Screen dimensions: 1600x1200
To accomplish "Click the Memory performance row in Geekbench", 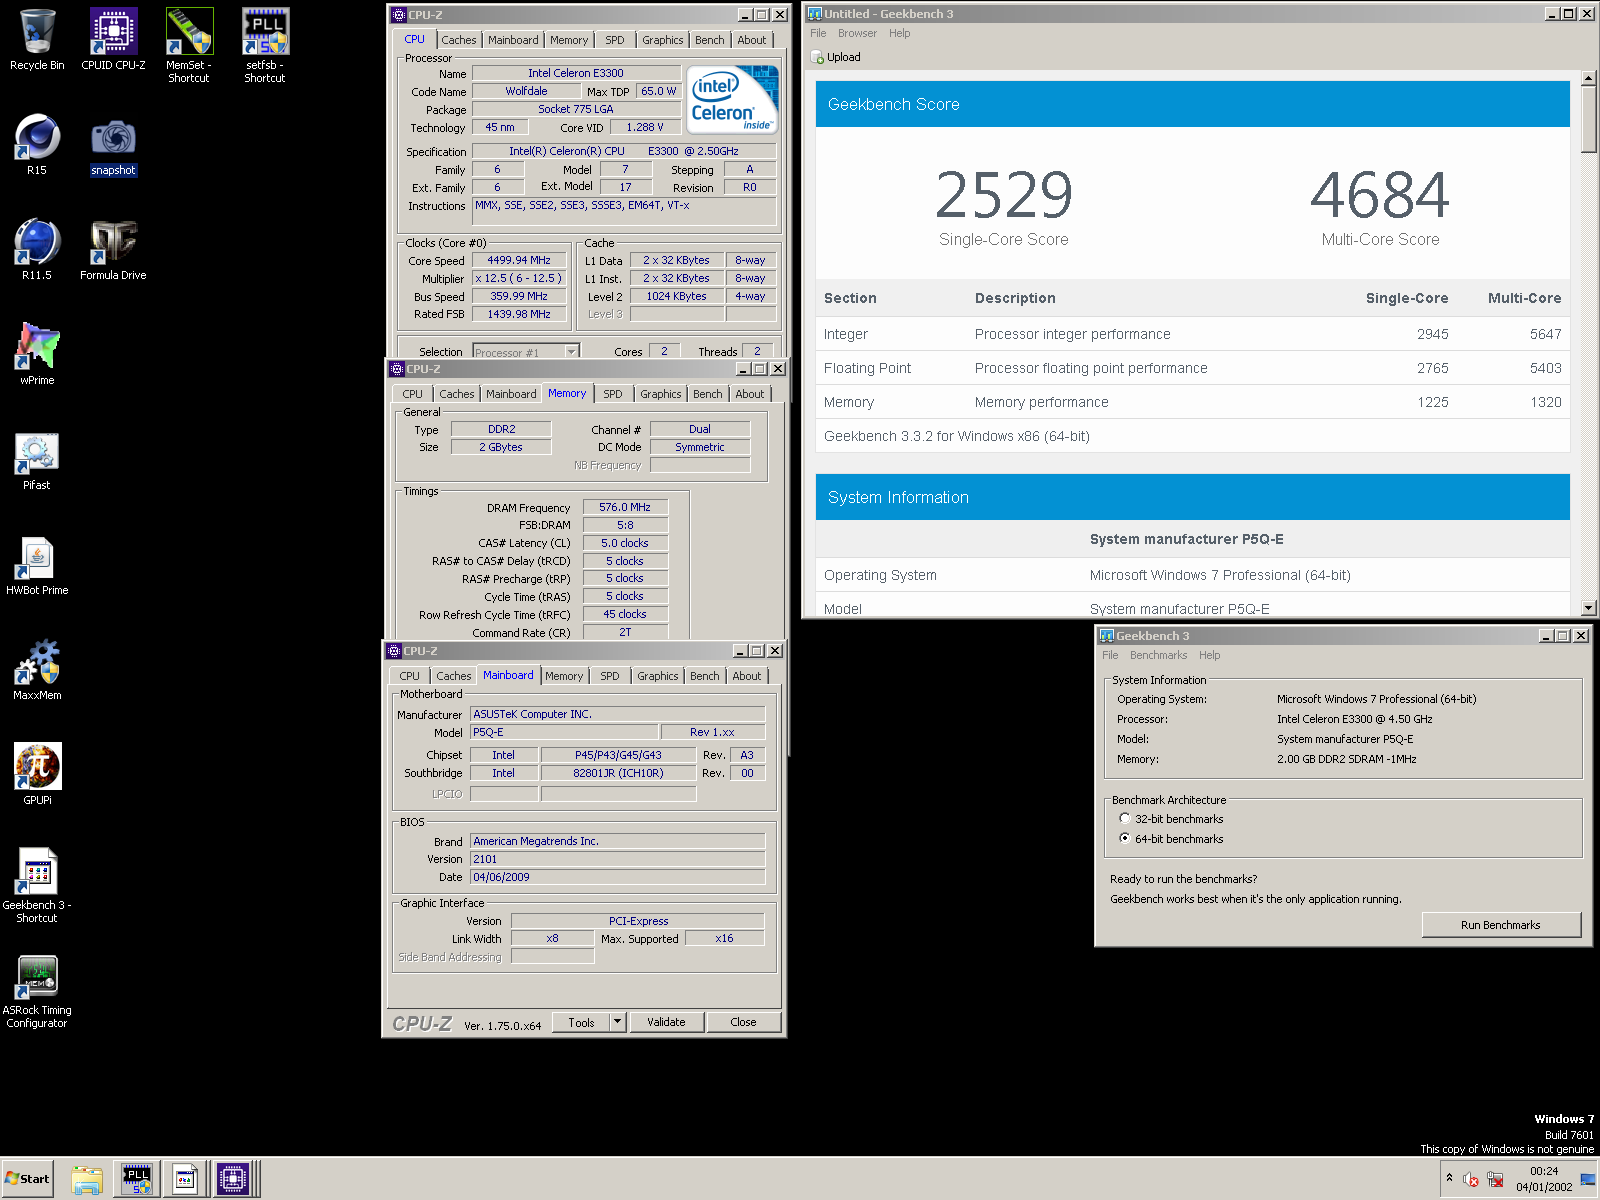I will pyautogui.click(x=1193, y=402).
